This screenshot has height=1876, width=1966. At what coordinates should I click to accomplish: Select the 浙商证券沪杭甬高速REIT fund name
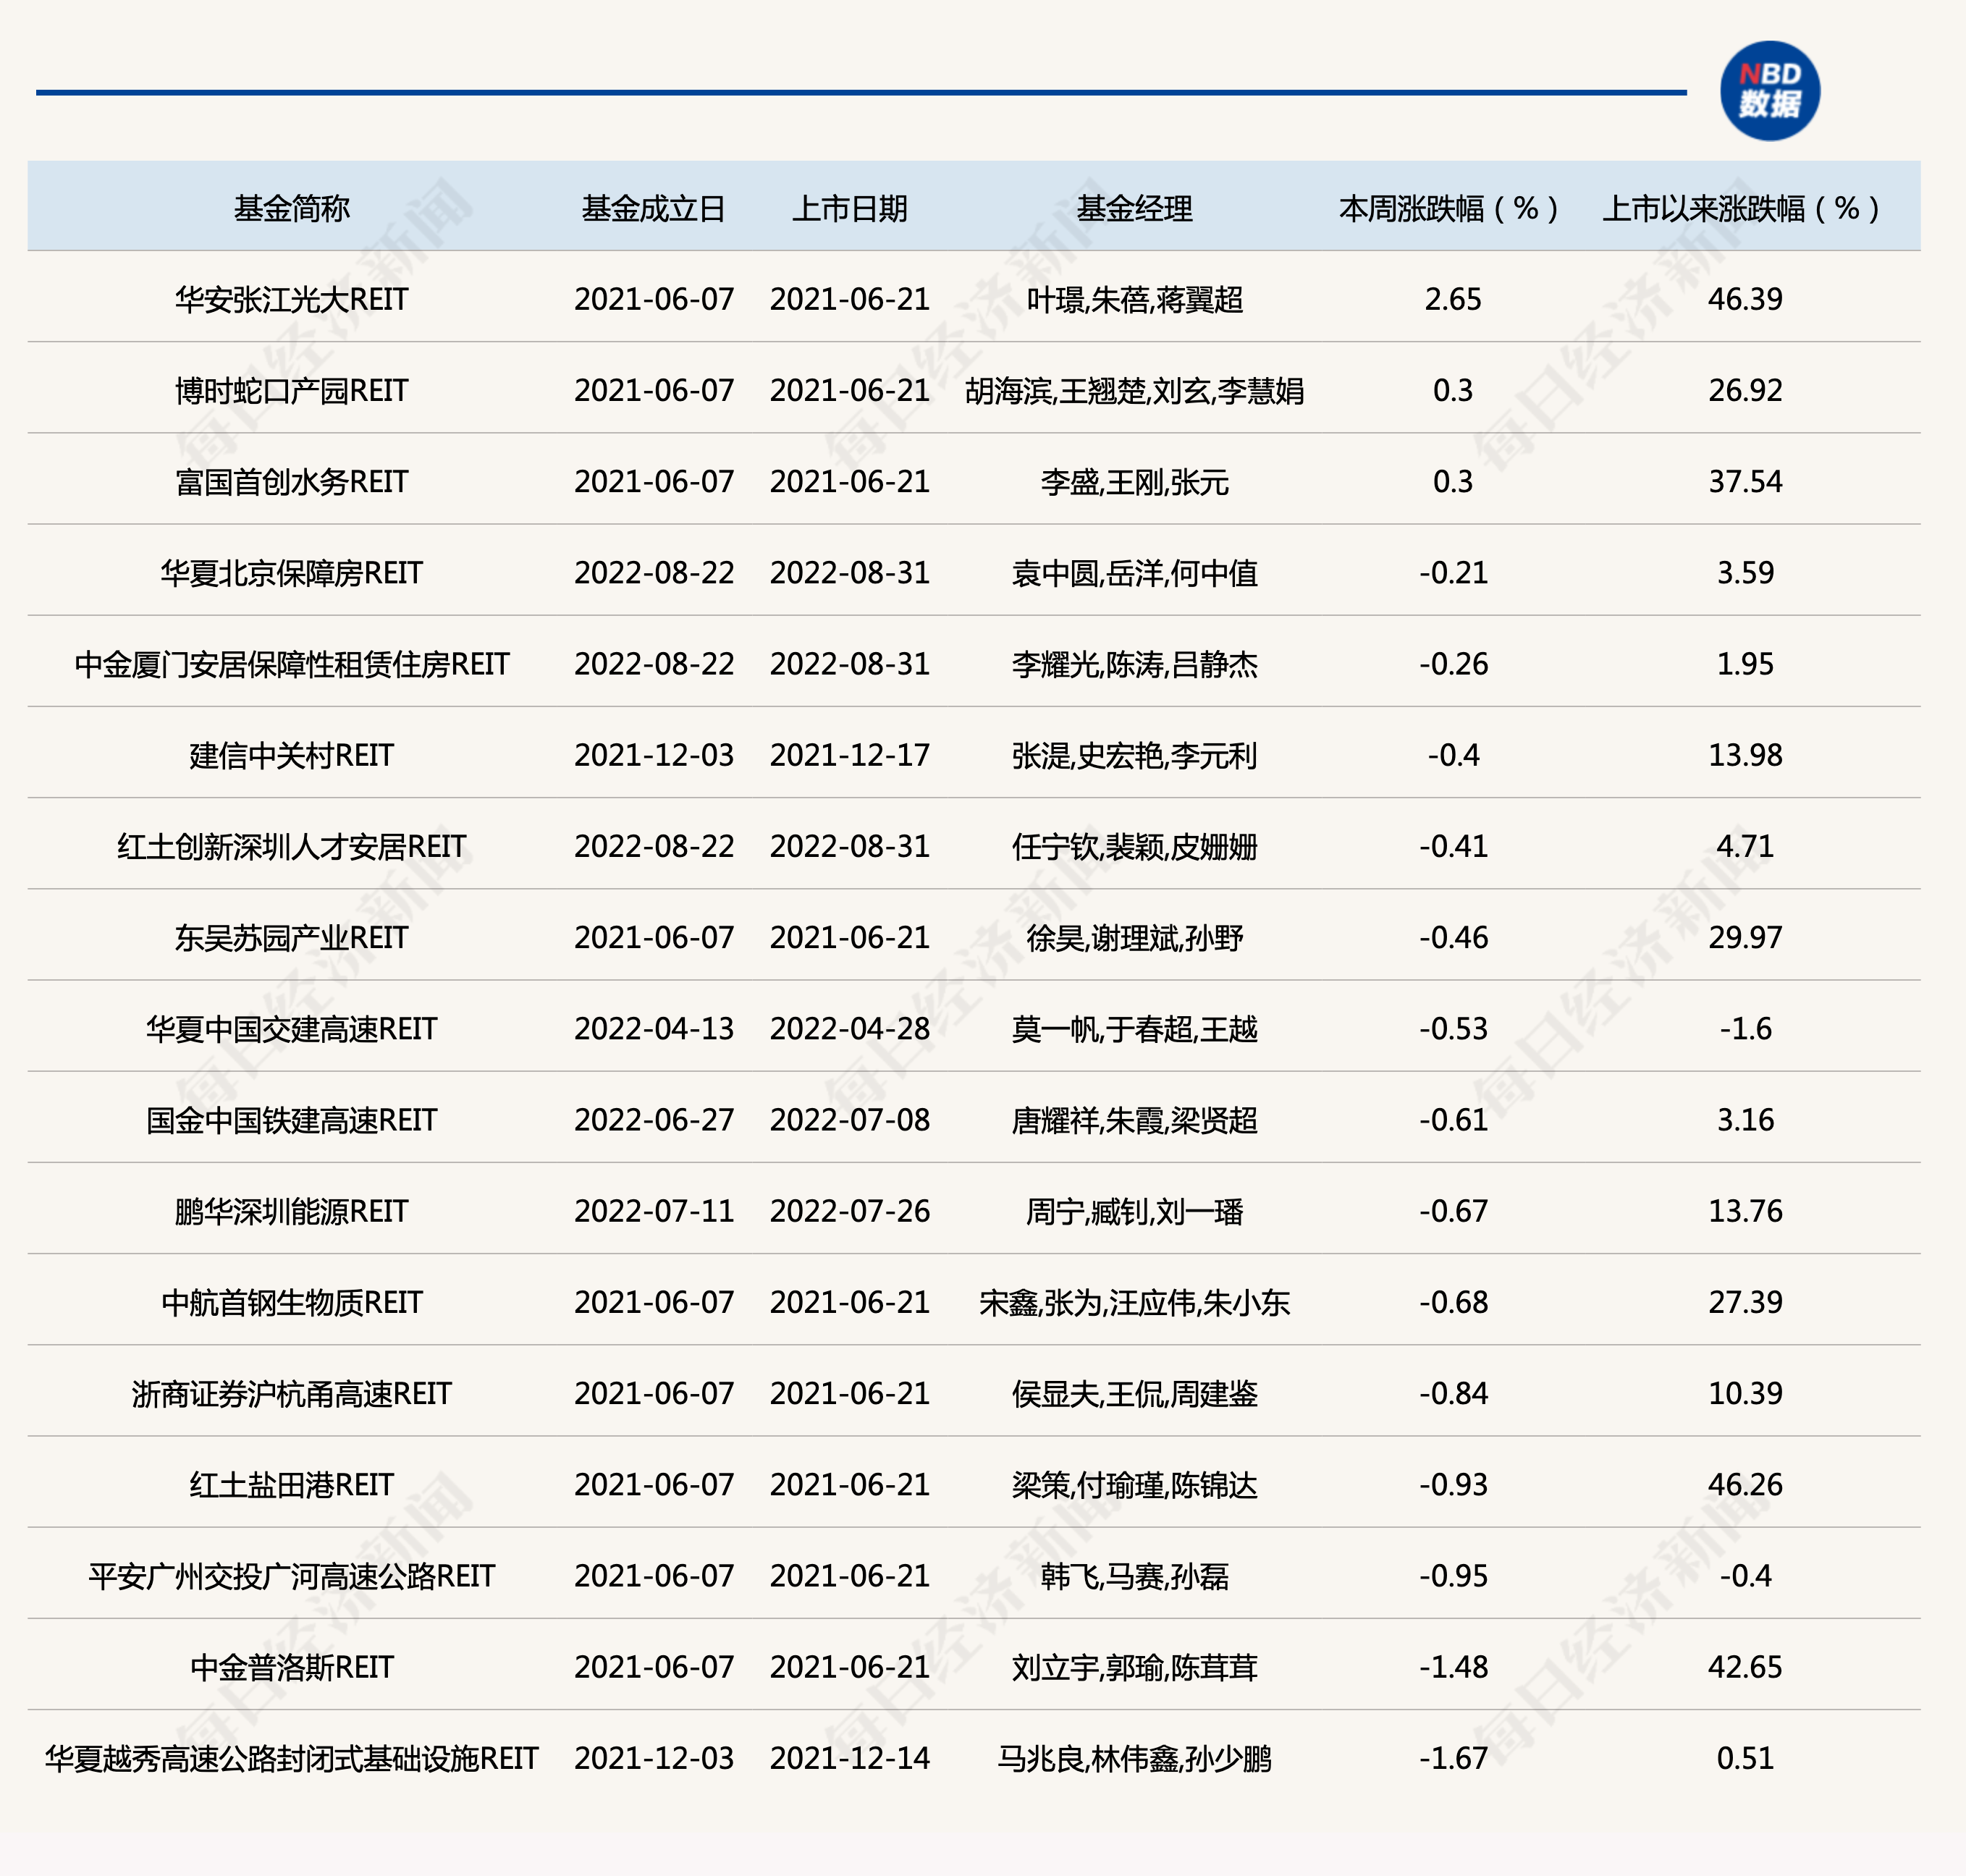click(291, 1393)
